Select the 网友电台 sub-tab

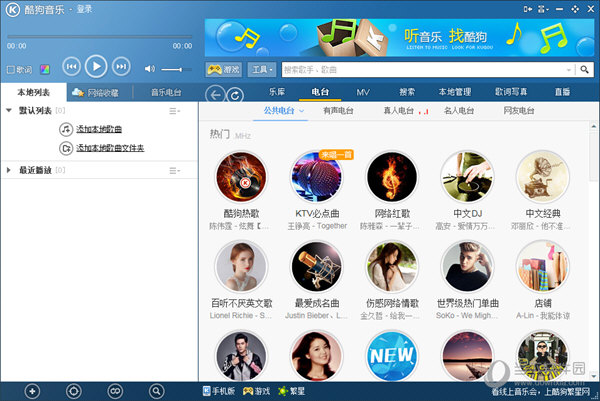518,111
